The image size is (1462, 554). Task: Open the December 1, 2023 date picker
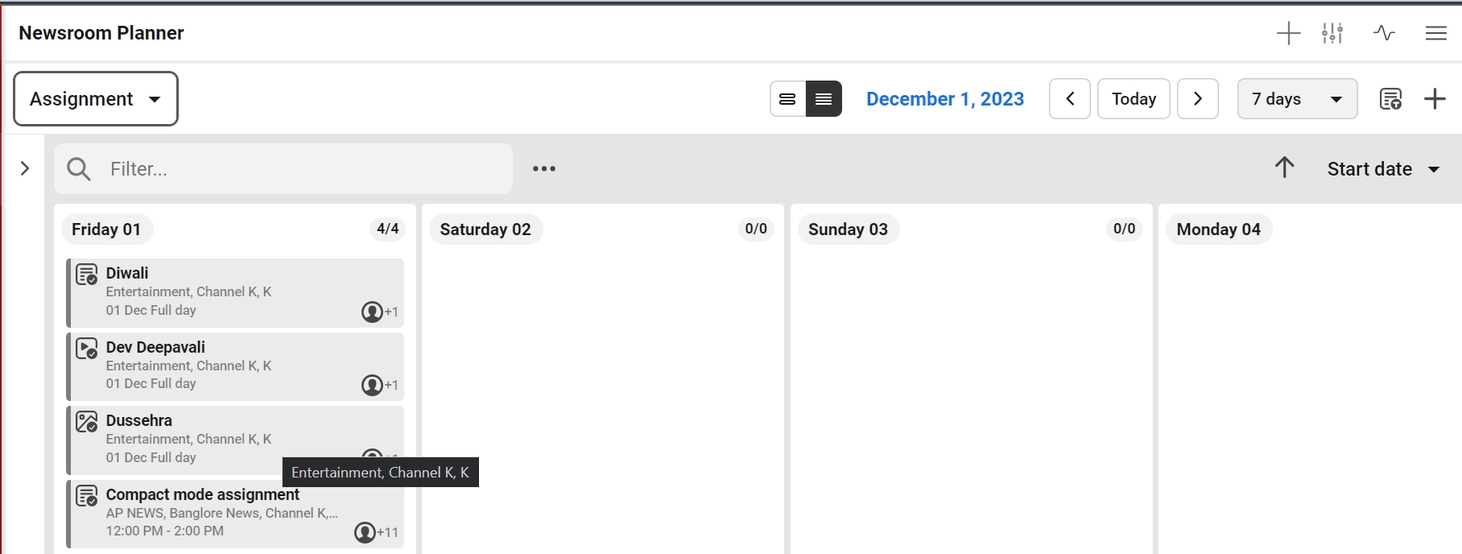(x=945, y=99)
